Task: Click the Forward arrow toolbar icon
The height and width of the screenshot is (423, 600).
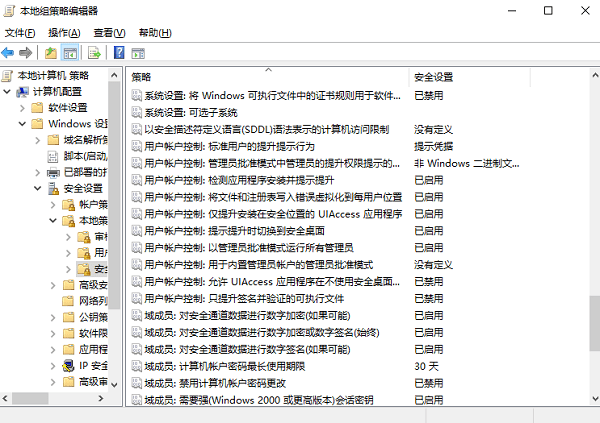Action: point(26,53)
